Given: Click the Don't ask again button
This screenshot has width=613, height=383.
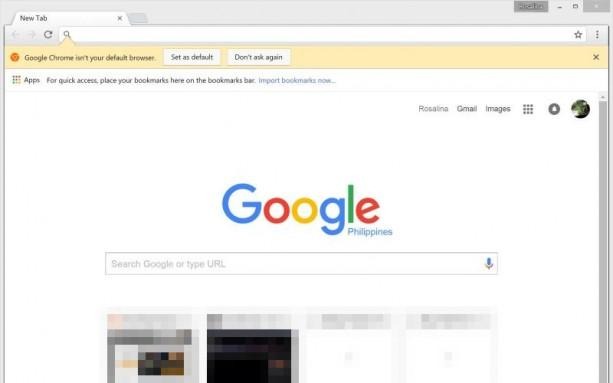Looking at the screenshot, I should [x=258, y=57].
